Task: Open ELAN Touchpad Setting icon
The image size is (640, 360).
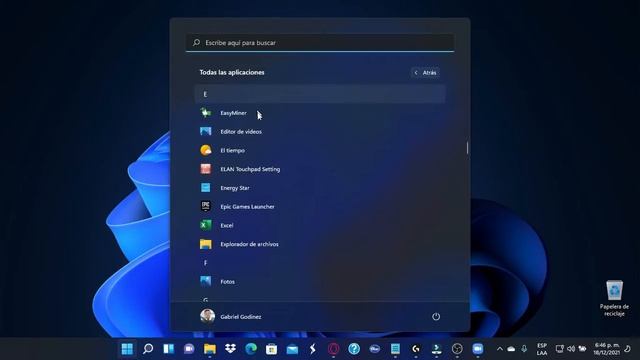Action: (206, 169)
